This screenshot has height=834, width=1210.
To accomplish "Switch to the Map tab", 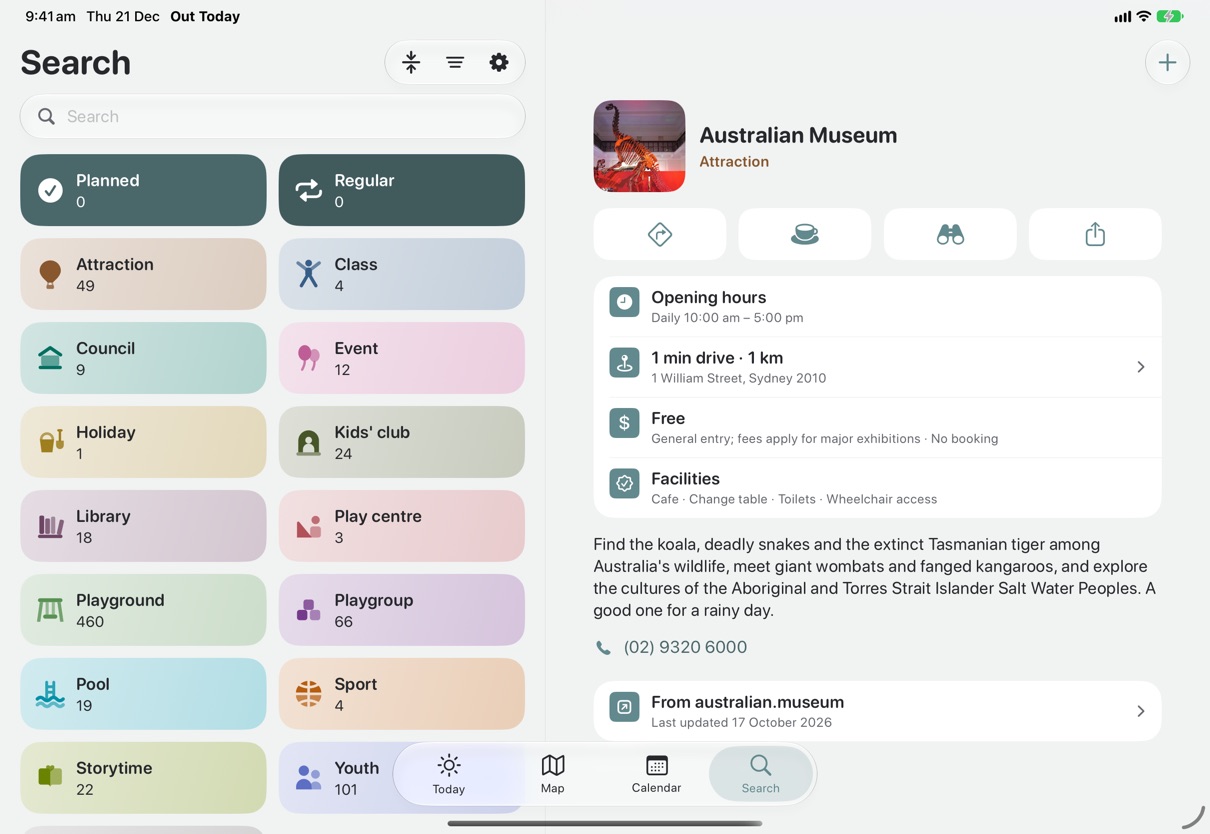I will pyautogui.click(x=553, y=774).
